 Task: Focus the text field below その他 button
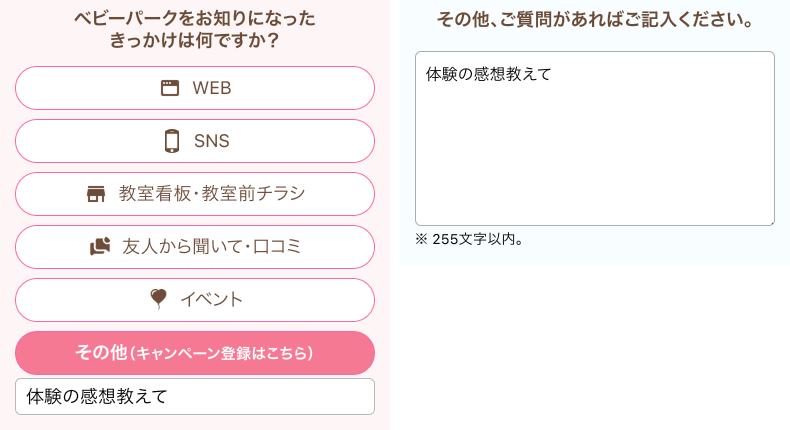(195, 396)
